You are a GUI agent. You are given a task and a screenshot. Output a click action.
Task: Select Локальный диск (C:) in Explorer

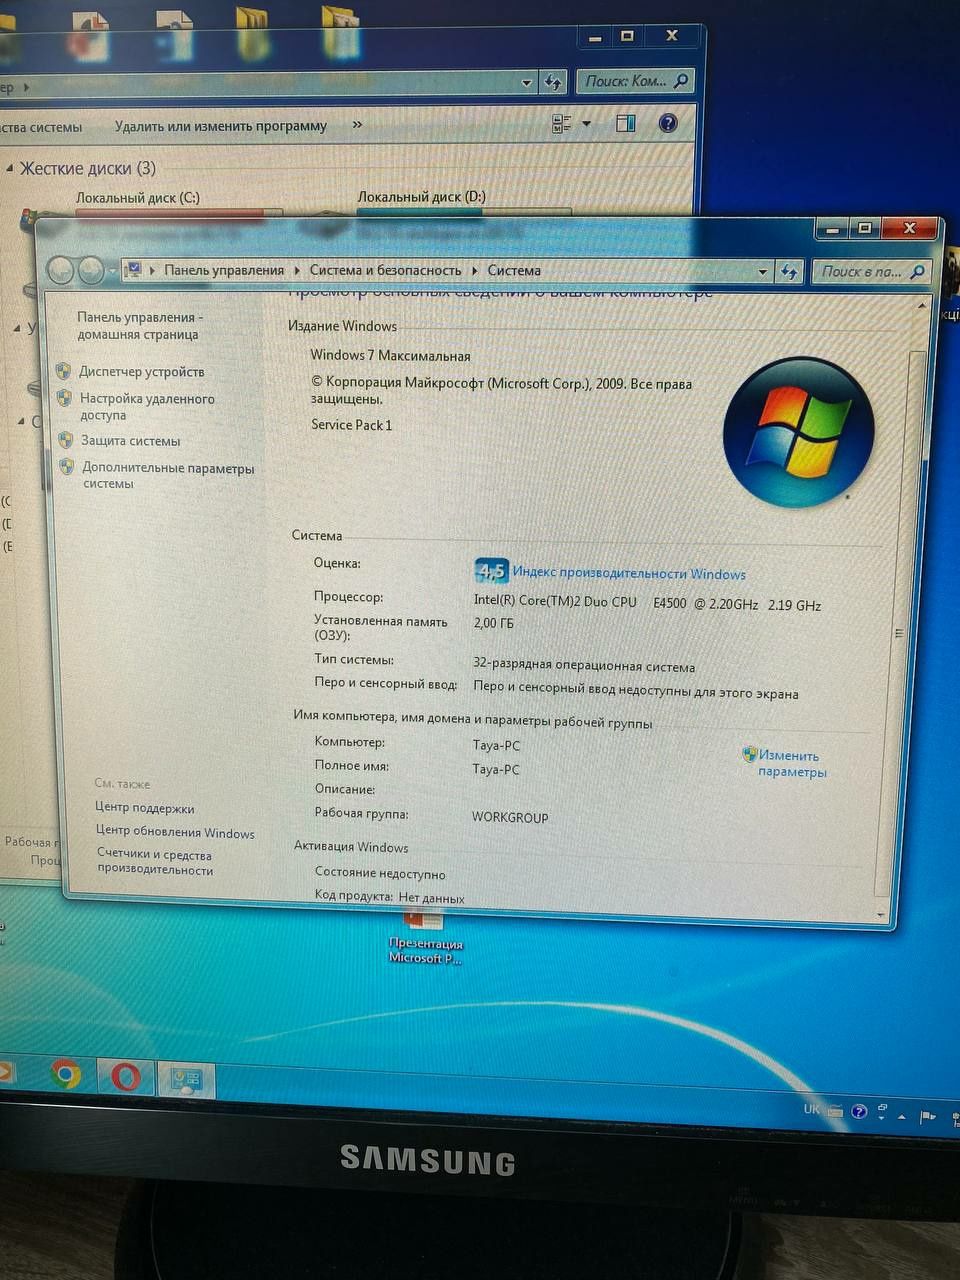coord(138,198)
